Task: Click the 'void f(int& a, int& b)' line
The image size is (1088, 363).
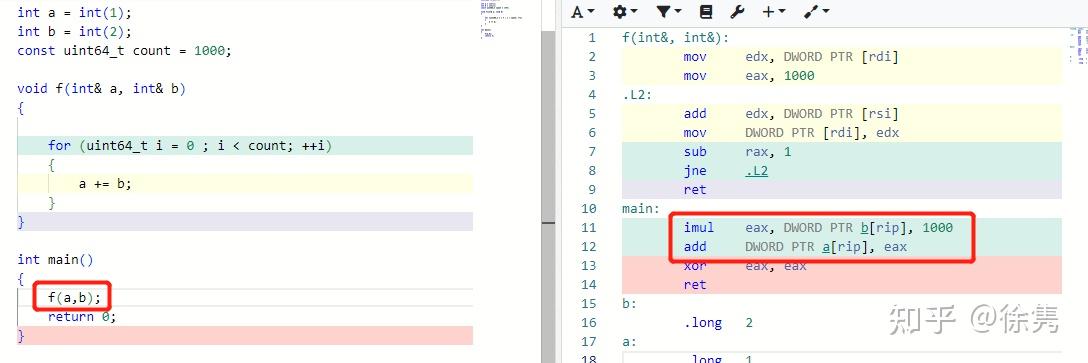Action: tap(101, 88)
